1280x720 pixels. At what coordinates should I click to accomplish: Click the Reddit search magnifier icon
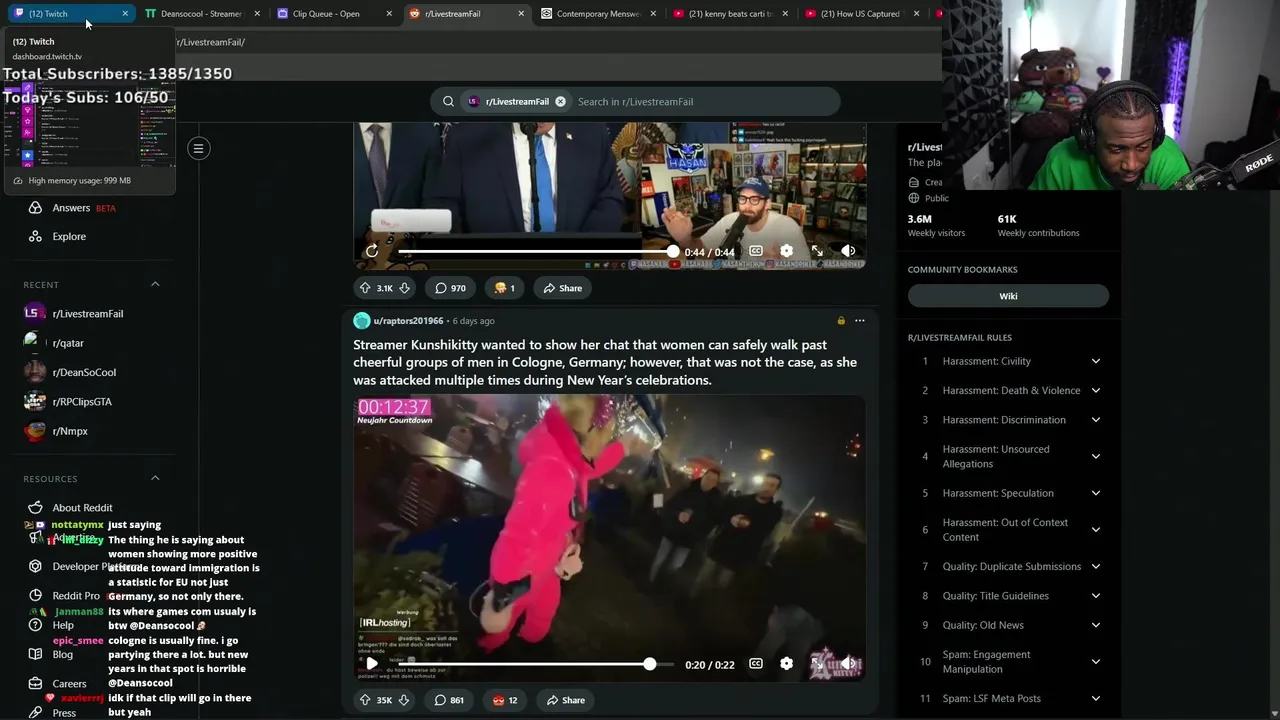click(x=448, y=101)
